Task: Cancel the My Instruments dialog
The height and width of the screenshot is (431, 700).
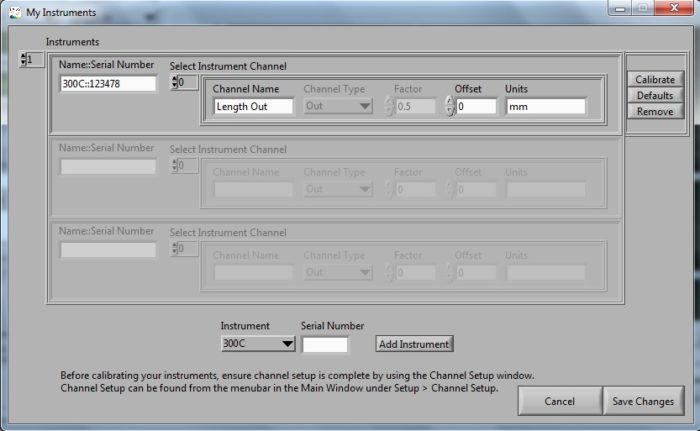Action: pyautogui.click(x=560, y=401)
